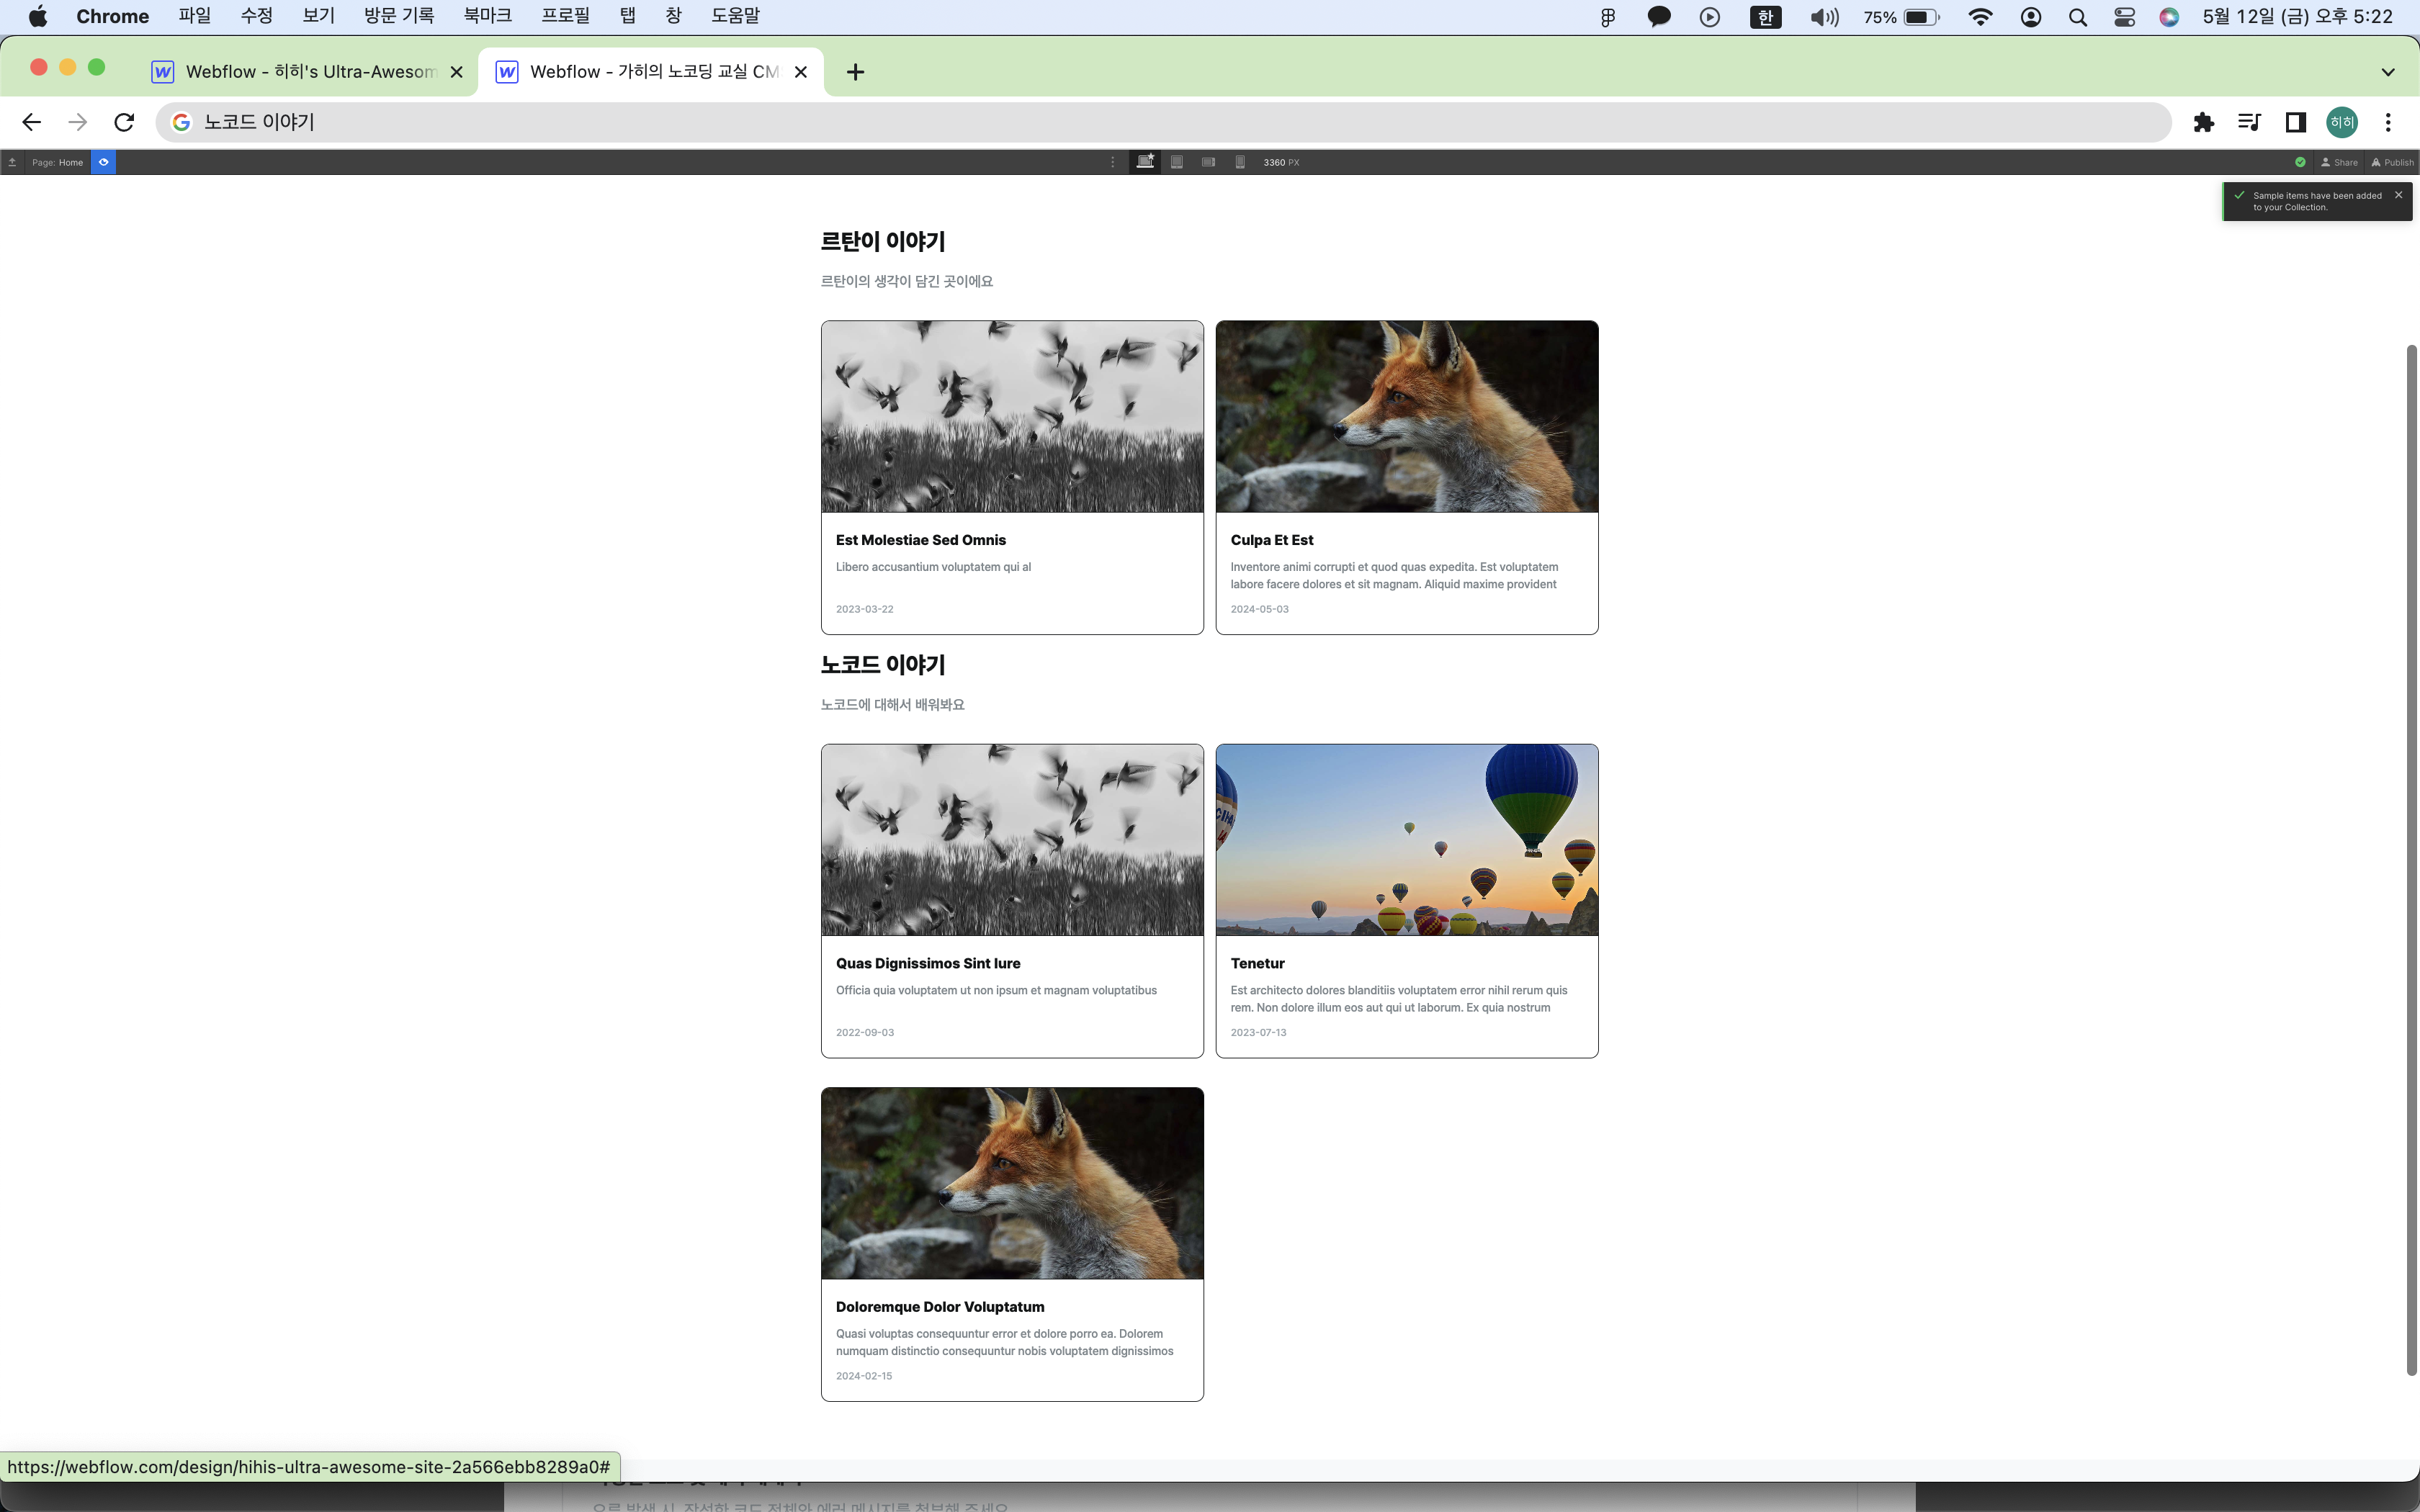Image resolution: width=2420 pixels, height=1512 pixels.
Task: Click the Sample items added notification text
Action: click(x=2317, y=201)
